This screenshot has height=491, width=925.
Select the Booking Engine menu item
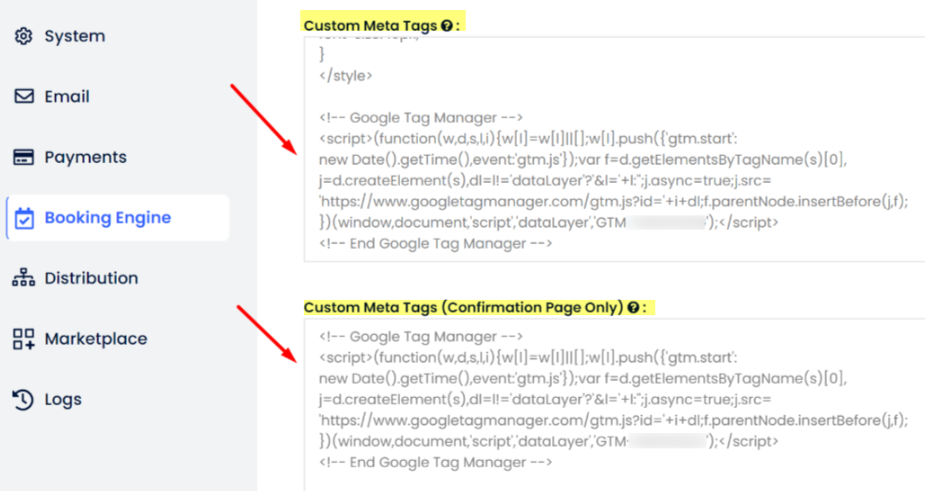coord(117,218)
